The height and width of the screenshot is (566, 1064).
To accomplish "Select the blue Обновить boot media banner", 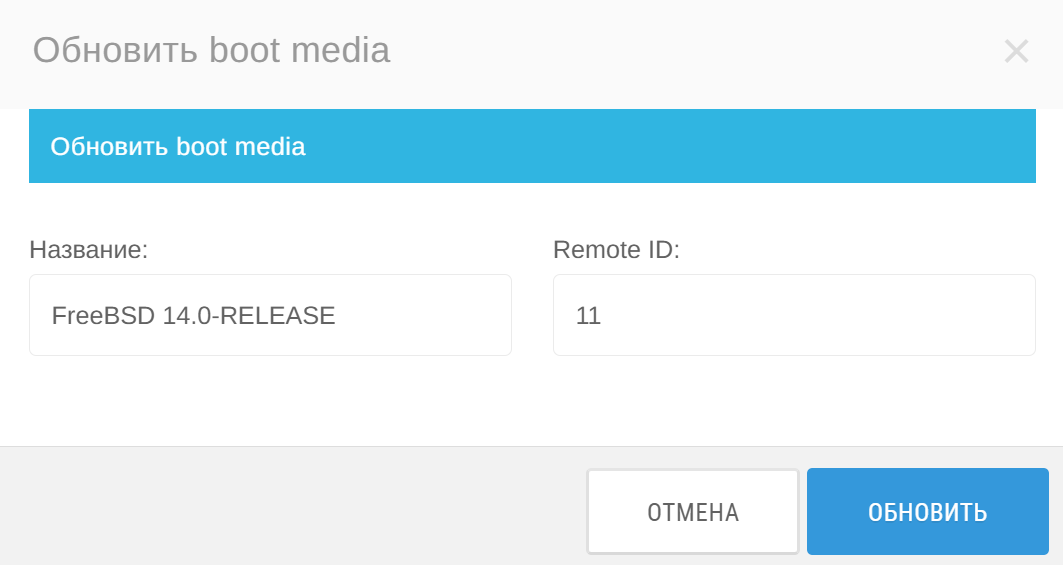I will pyautogui.click(x=532, y=146).
